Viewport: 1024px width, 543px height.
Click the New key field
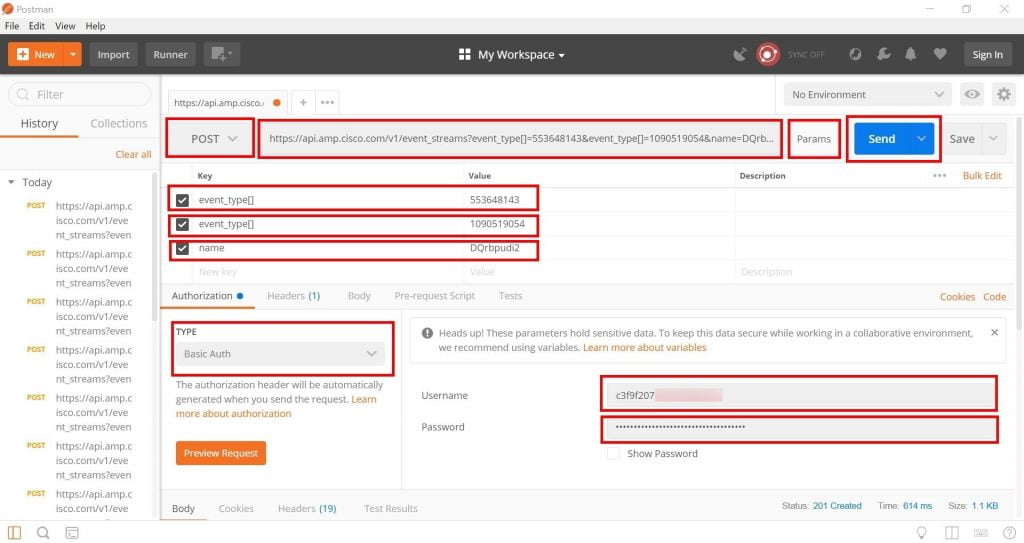[328, 272]
